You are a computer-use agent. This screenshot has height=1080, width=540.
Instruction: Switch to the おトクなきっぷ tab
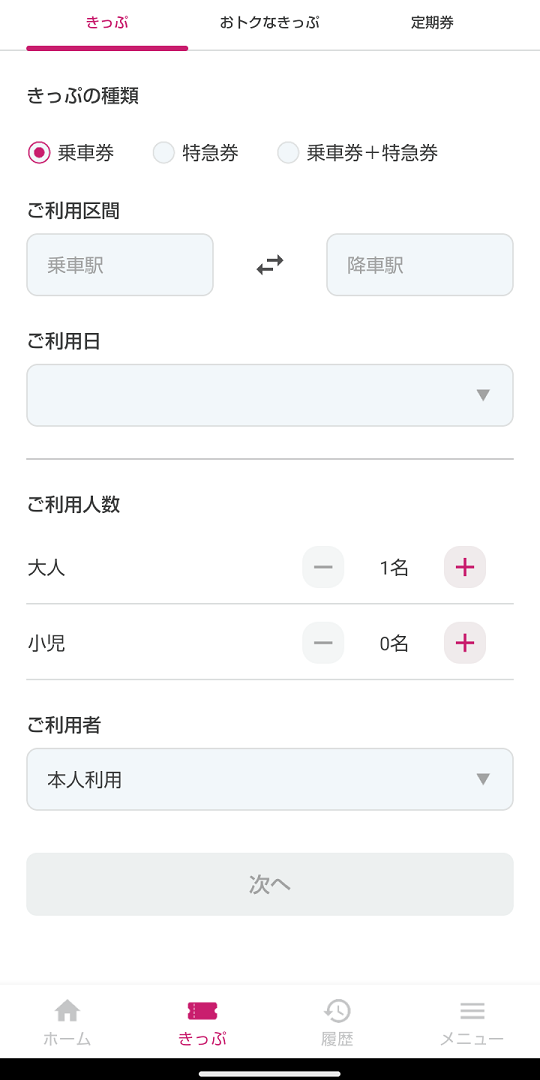(270, 23)
